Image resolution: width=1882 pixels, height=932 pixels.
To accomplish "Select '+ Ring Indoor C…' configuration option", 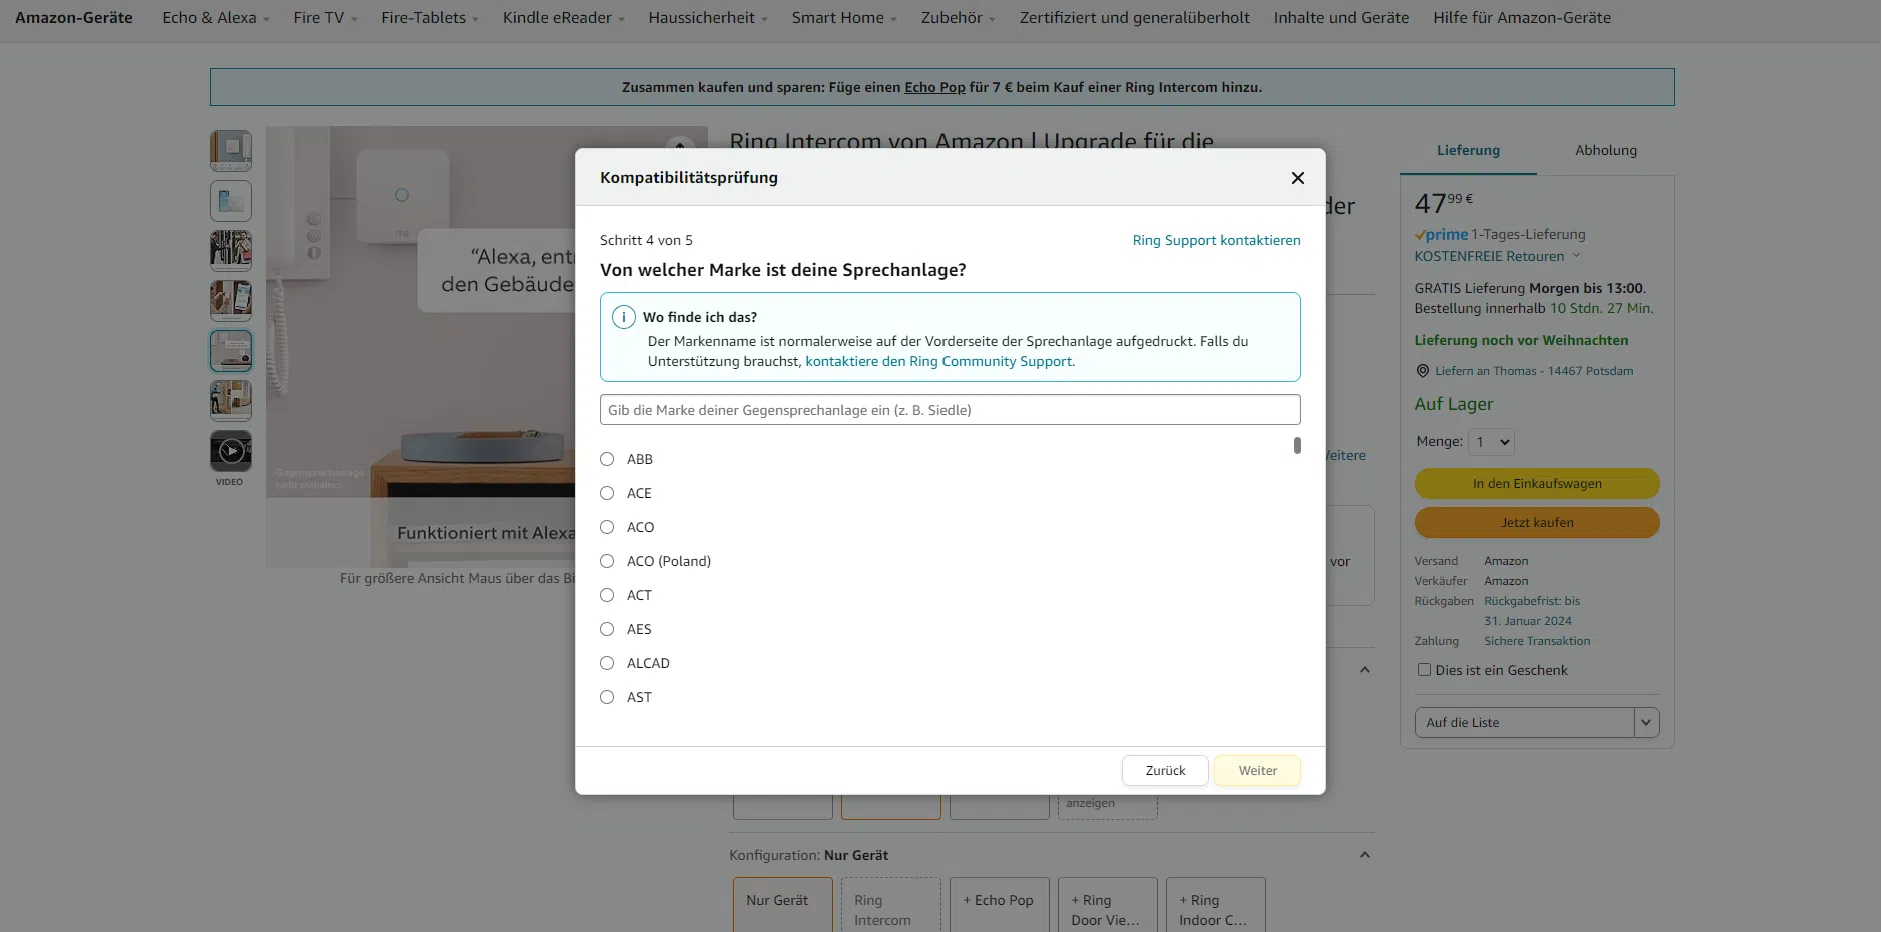I will click(1216, 905).
